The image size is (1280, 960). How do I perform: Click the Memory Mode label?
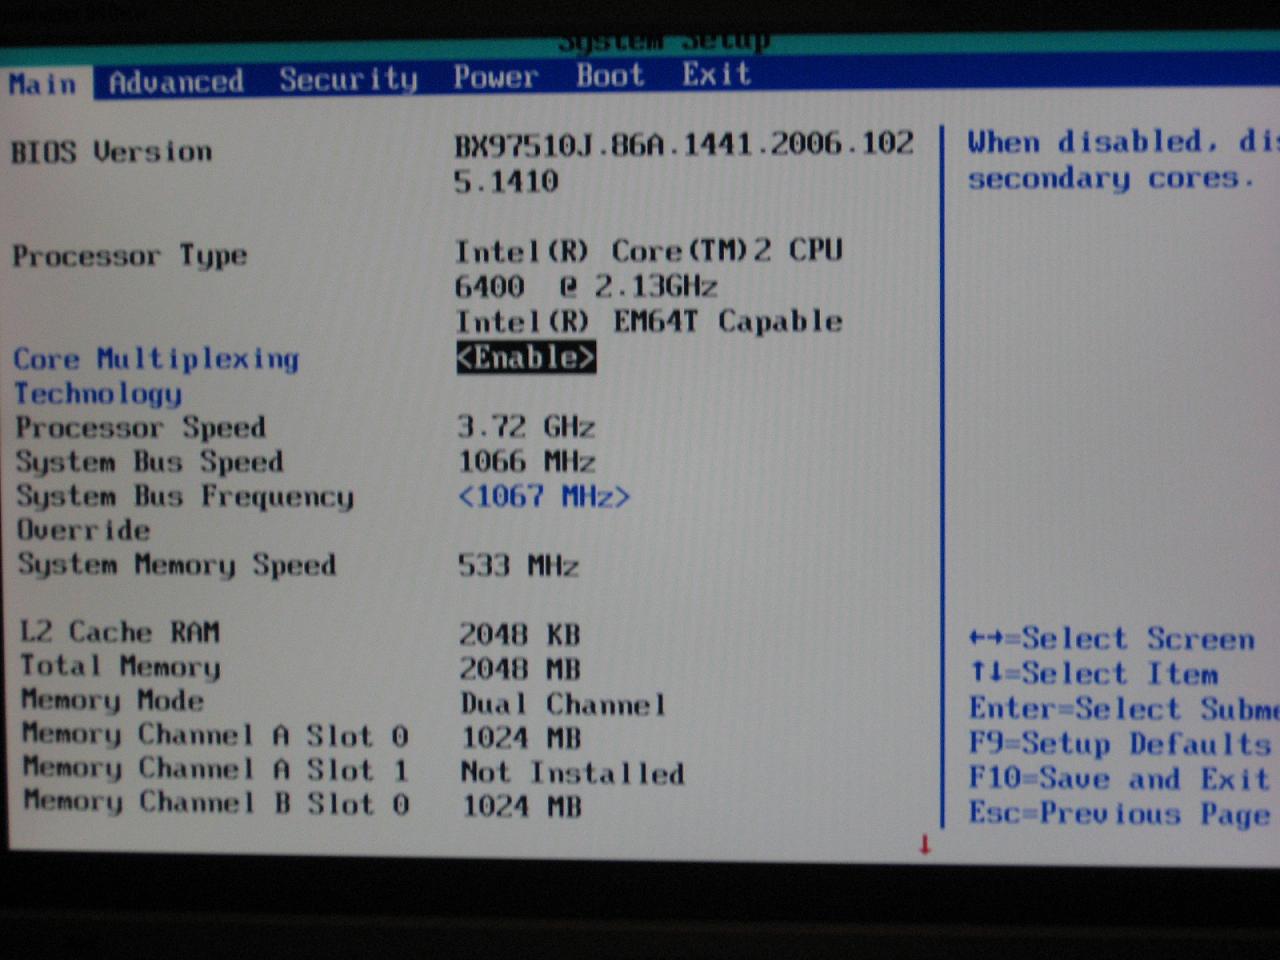coord(112,700)
